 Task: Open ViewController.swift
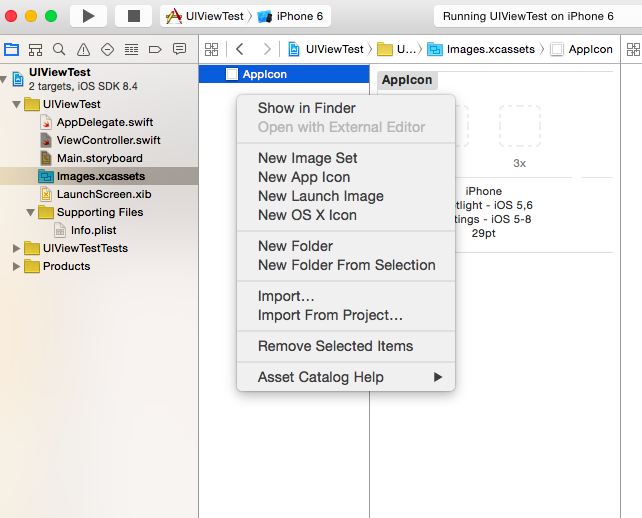click(x=100, y=140)
